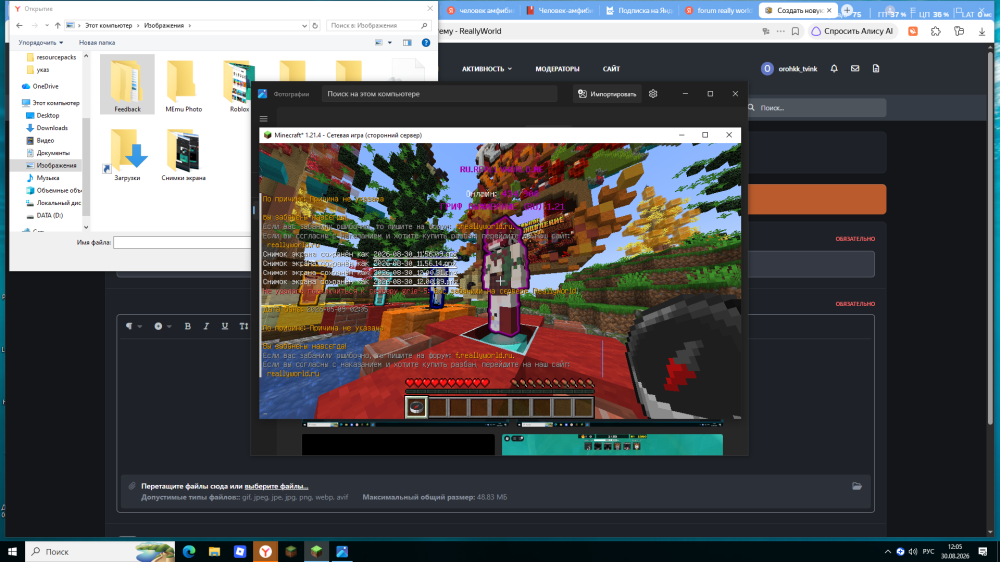The width and height of the screenshot is (1000, 562).
Task: Open Документы in the navigation tree
Action: pos(48,153)
